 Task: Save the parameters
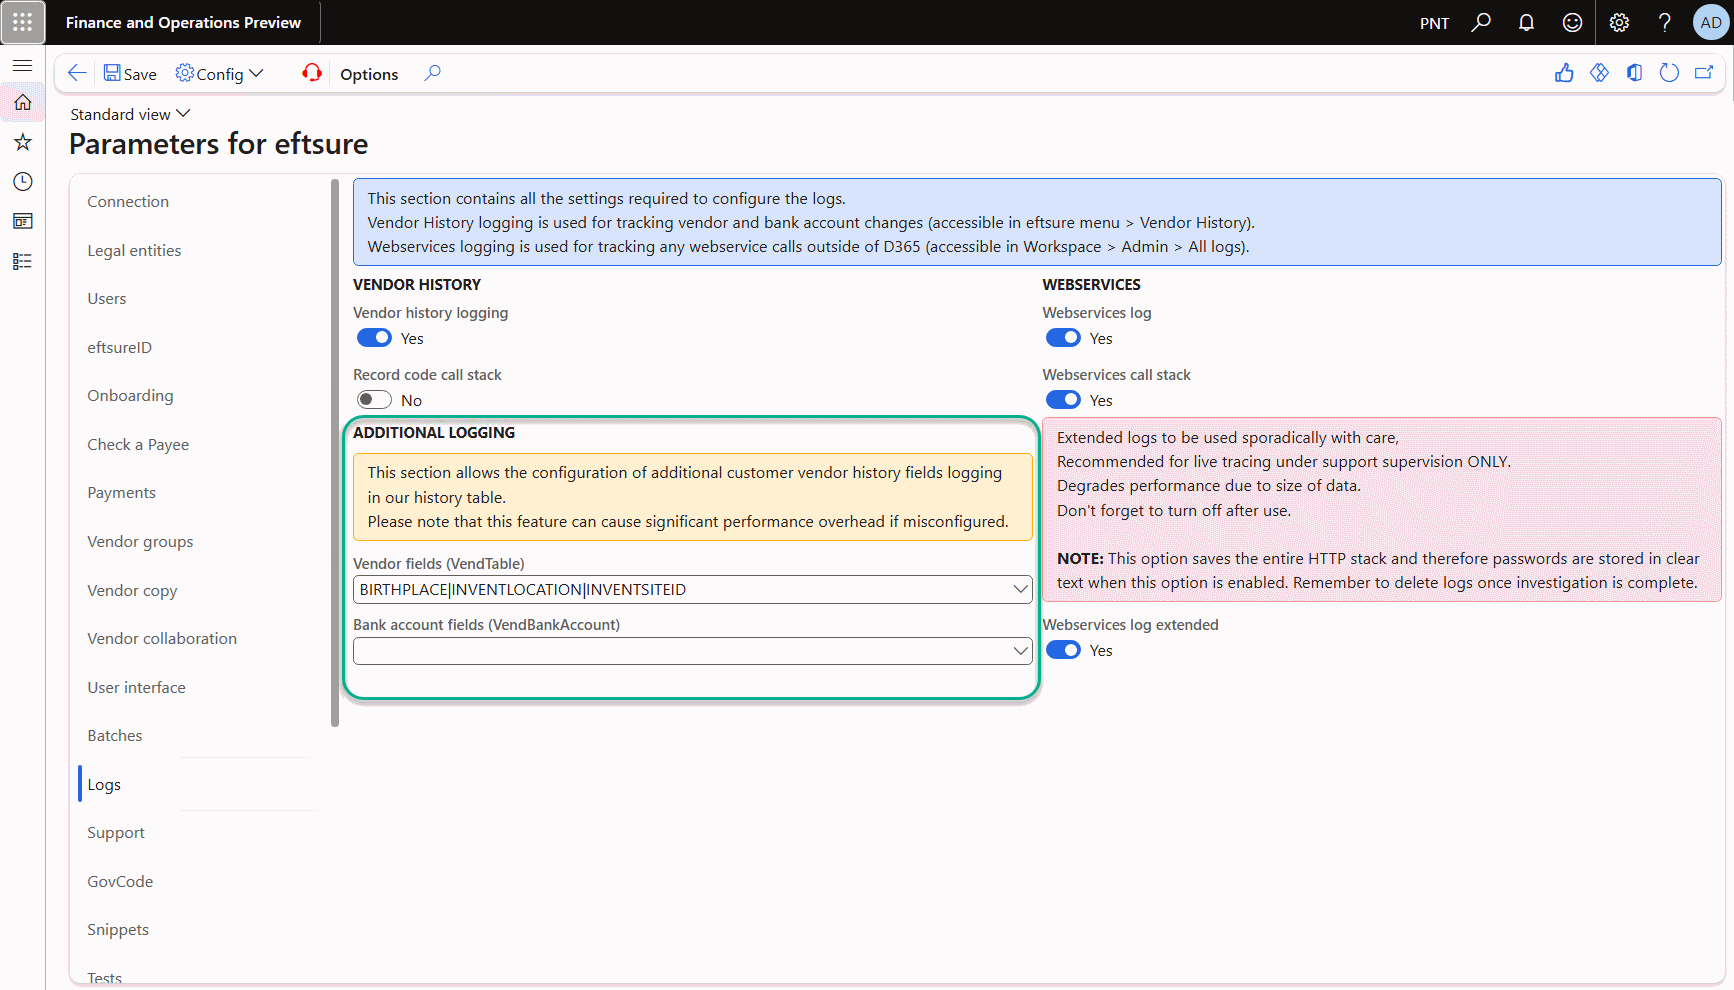tap(130, 74)
